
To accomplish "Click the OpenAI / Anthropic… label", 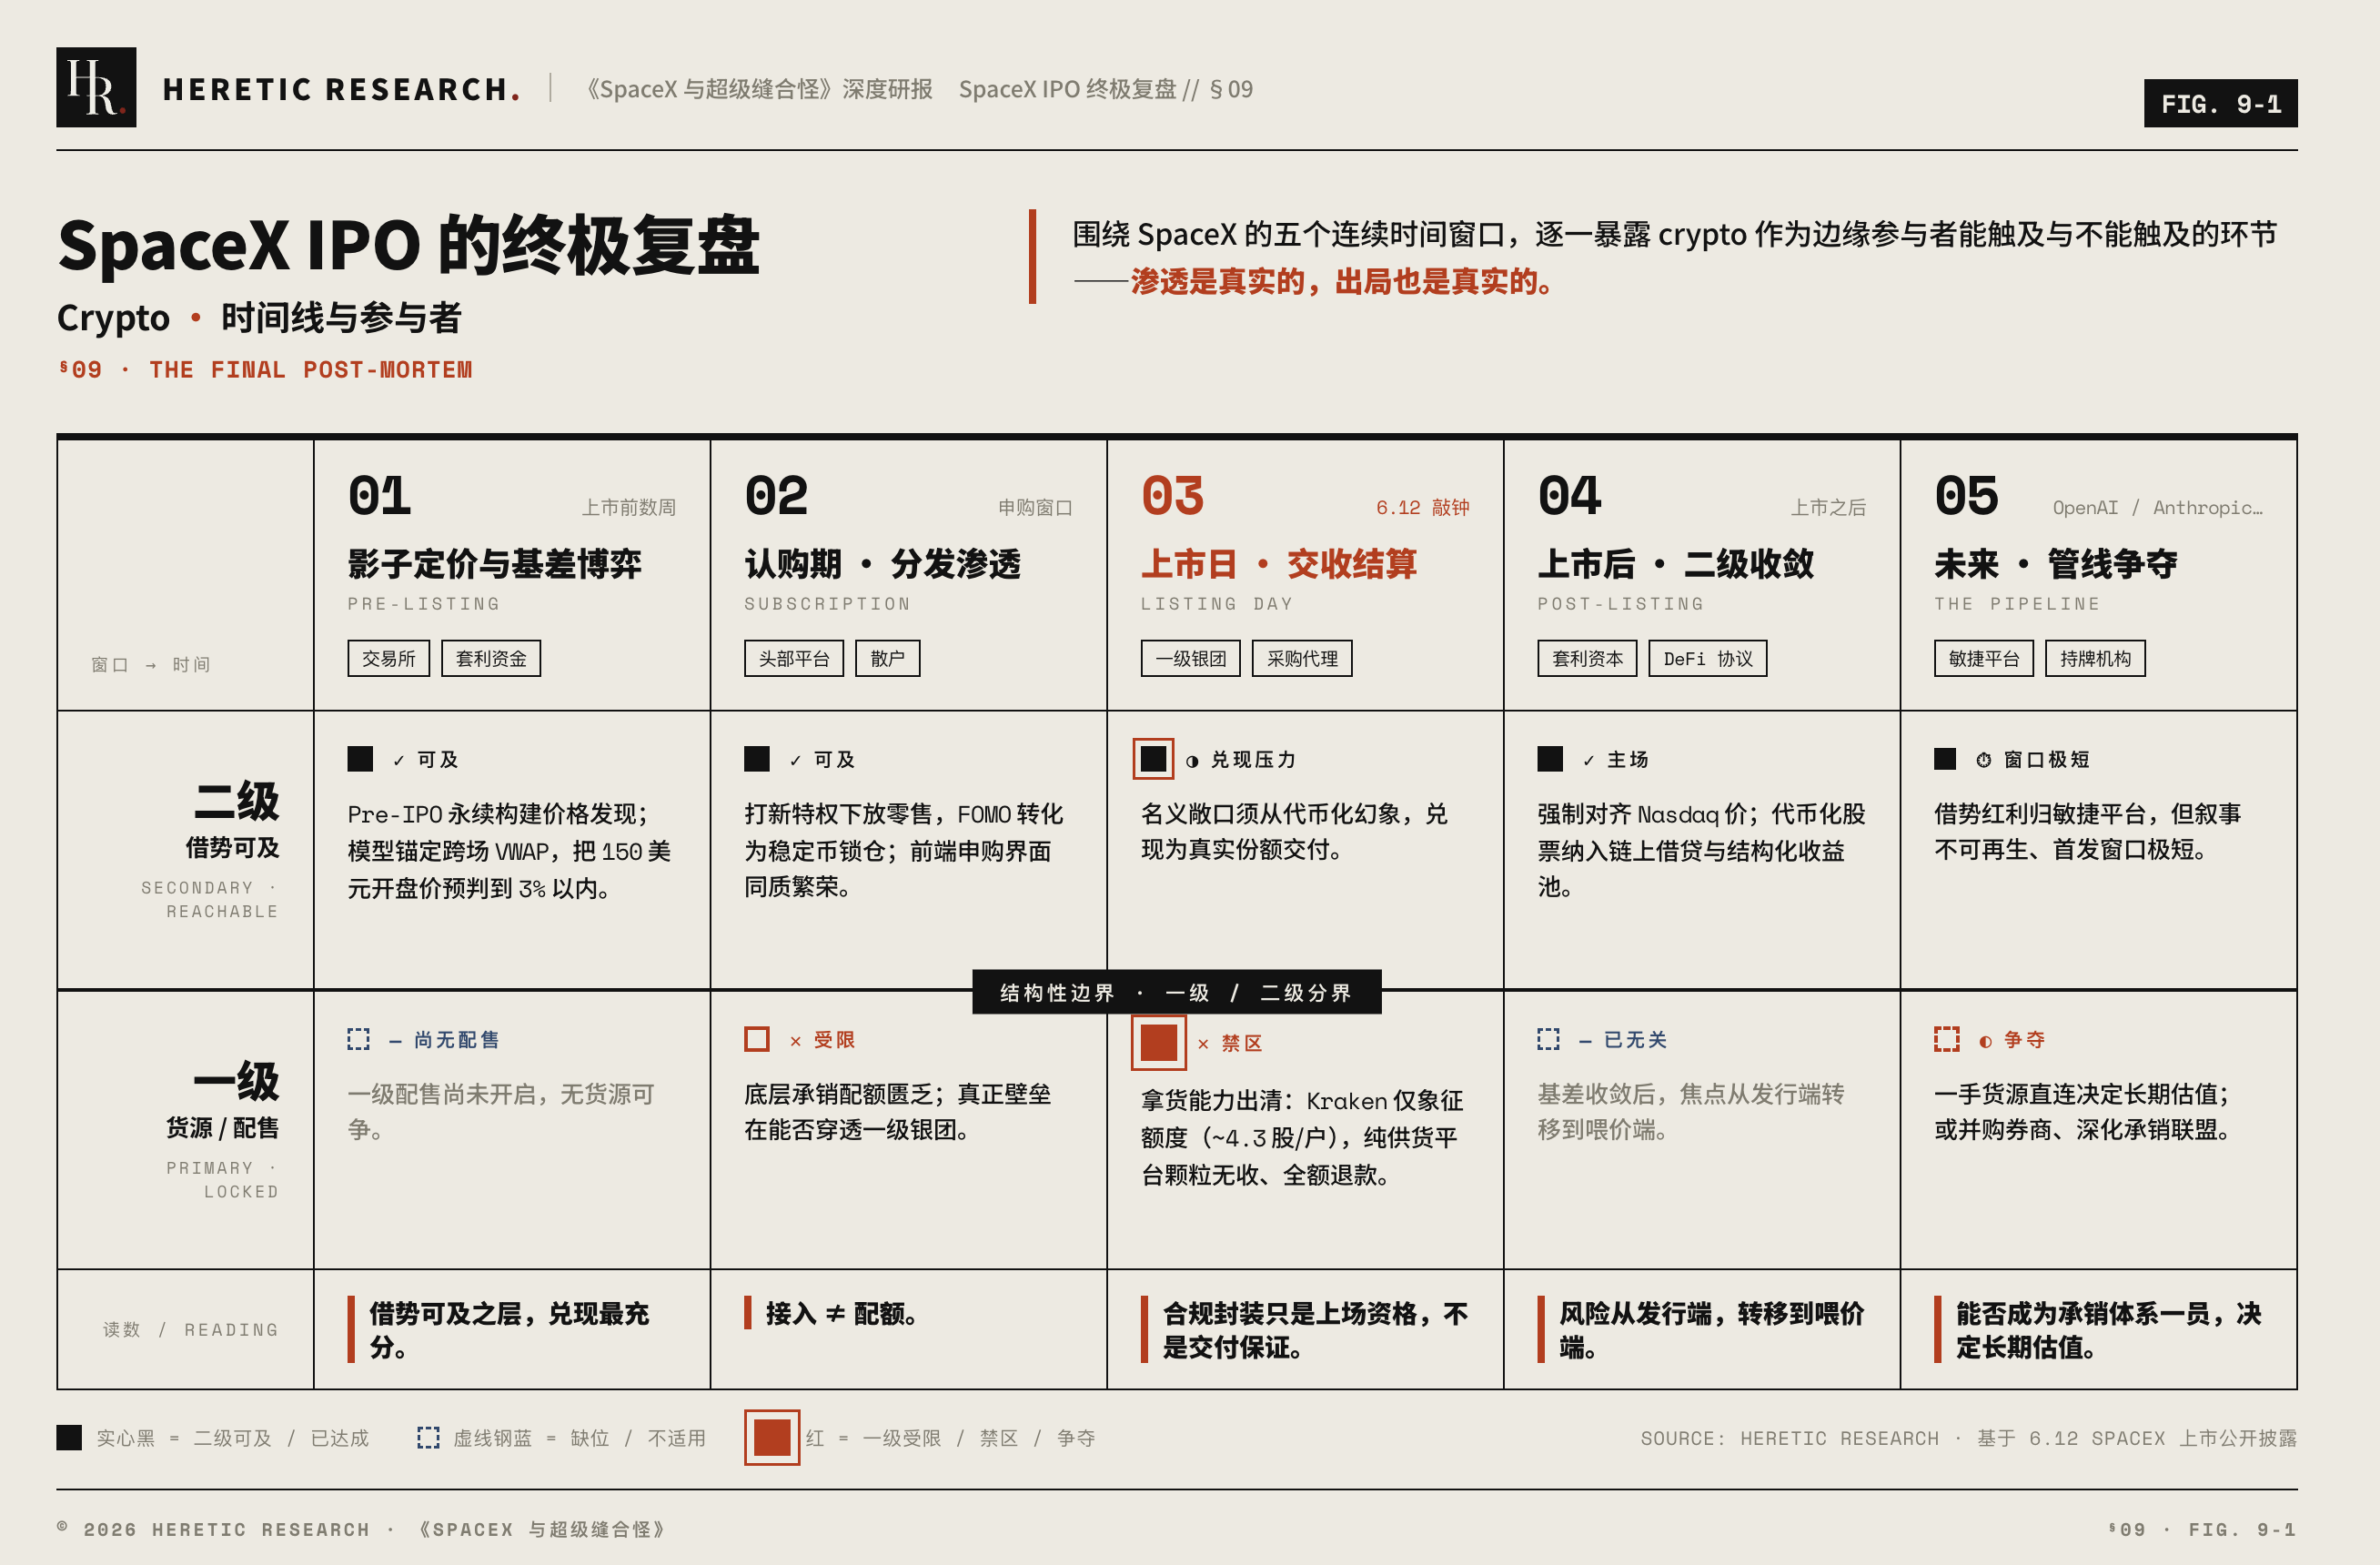I will tap(2157, 508).
